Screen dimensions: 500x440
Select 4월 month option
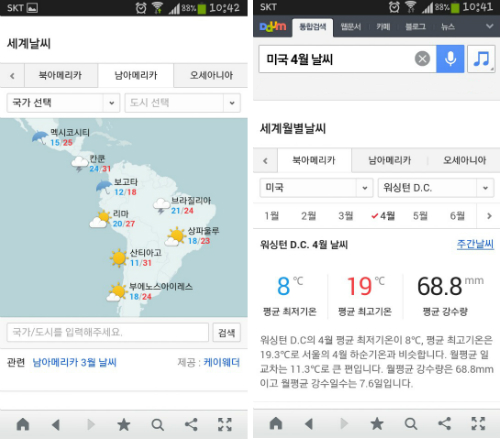[383, 216]
